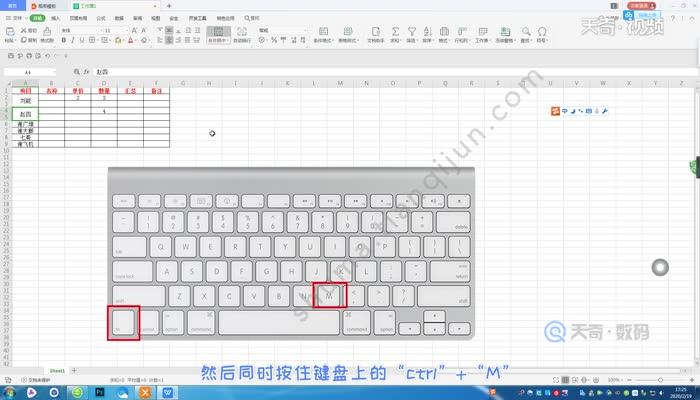Toggle automatic text wrapping (自动换行)
This screenshot has height=400, width=700.
(242, 34)
